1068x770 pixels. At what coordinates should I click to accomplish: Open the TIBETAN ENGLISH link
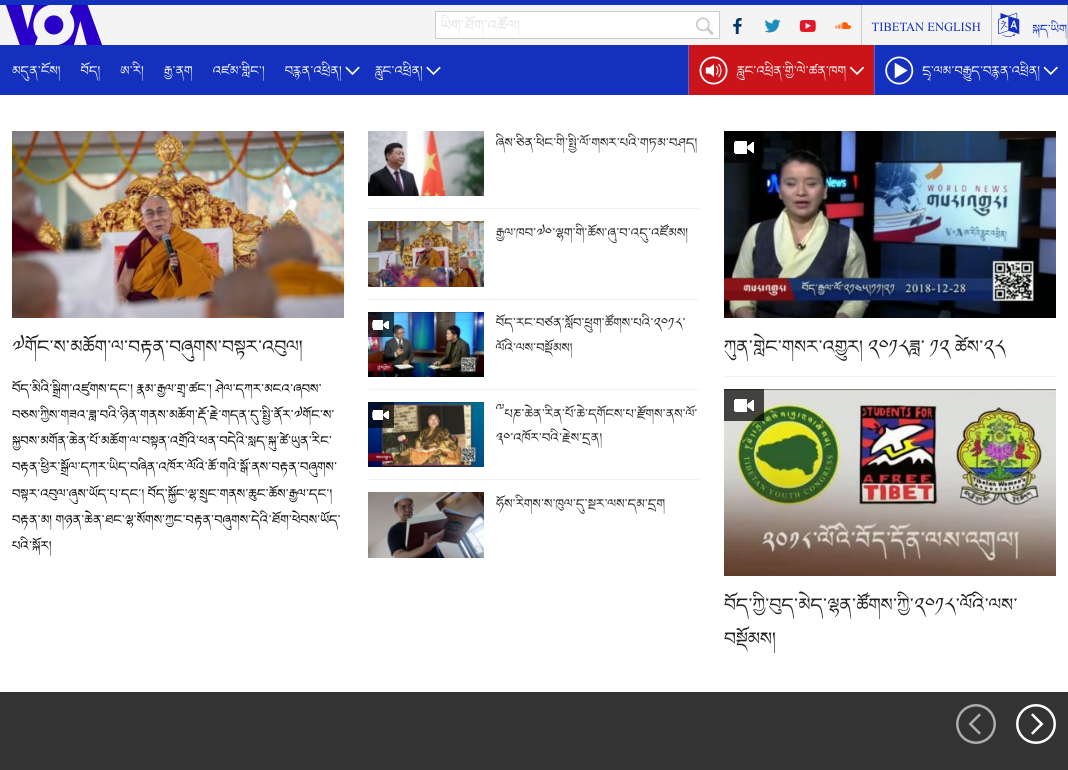pos(925,26)
